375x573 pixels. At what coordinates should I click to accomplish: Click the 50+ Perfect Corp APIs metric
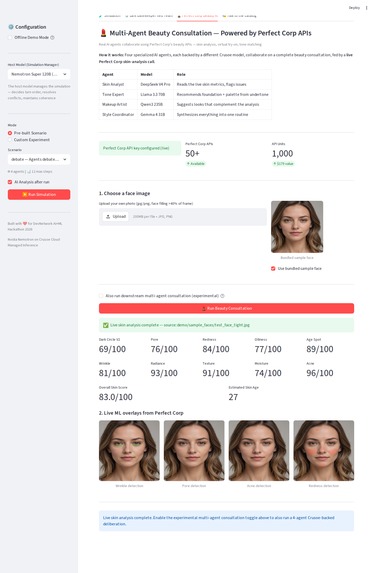coord(192,154)
